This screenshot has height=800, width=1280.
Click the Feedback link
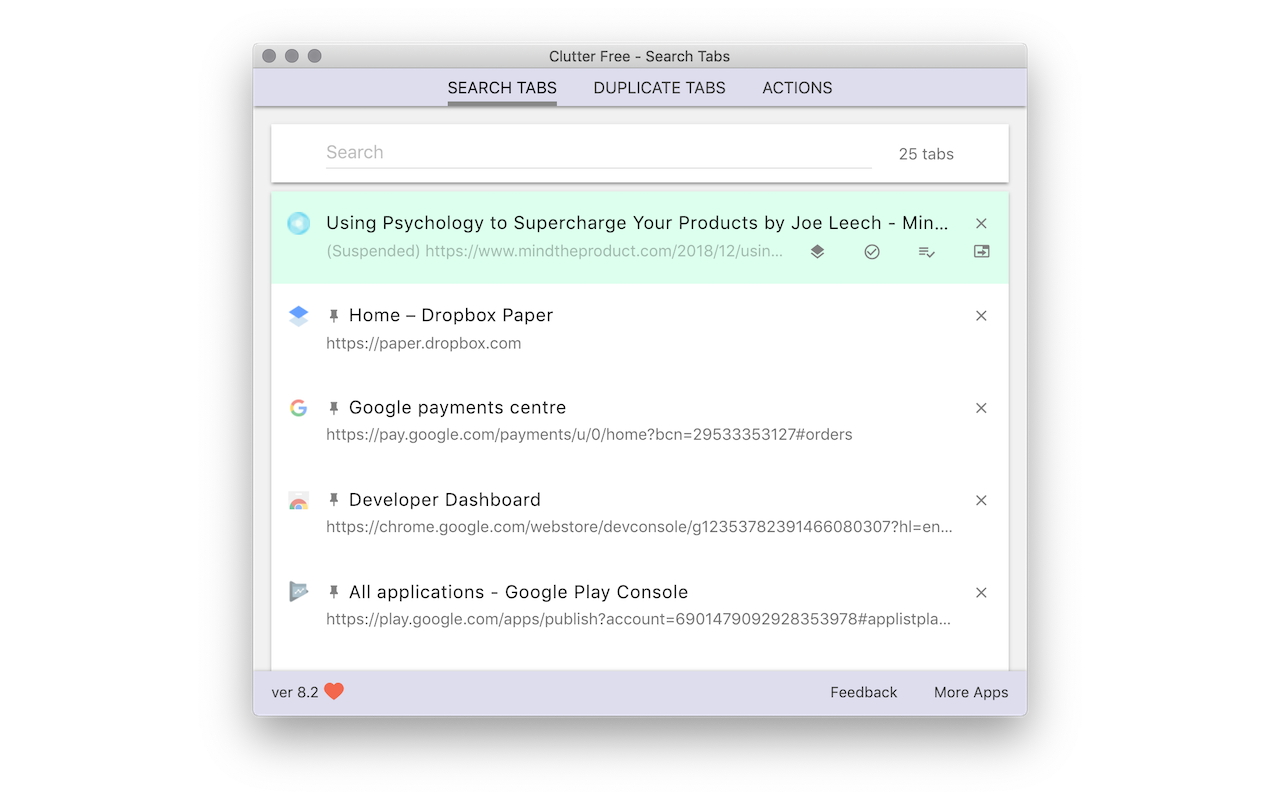click(863, 691)
